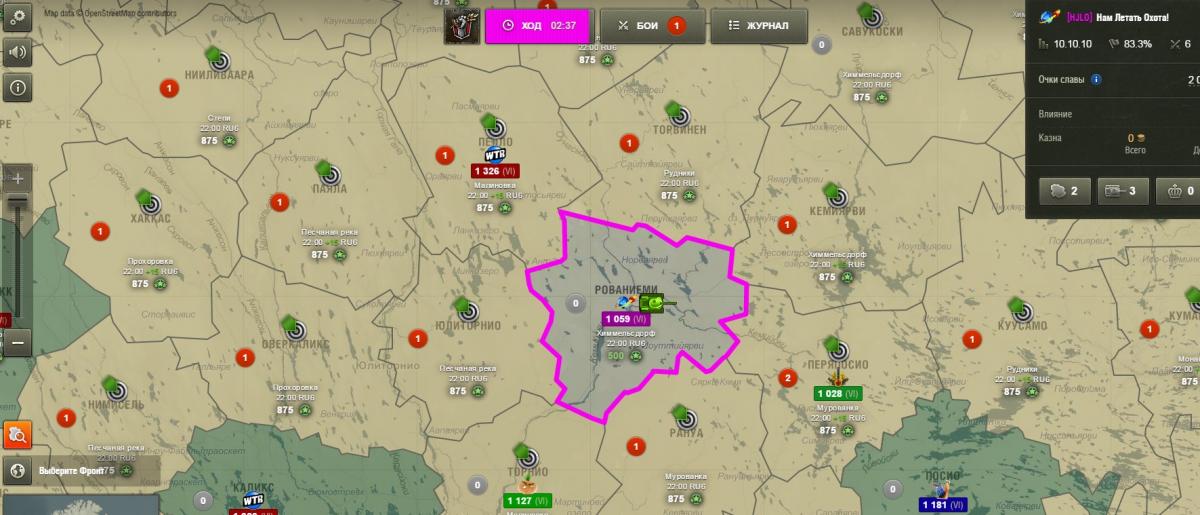
Task: Open the orange province search button
Action: click(x=18, y=435)
